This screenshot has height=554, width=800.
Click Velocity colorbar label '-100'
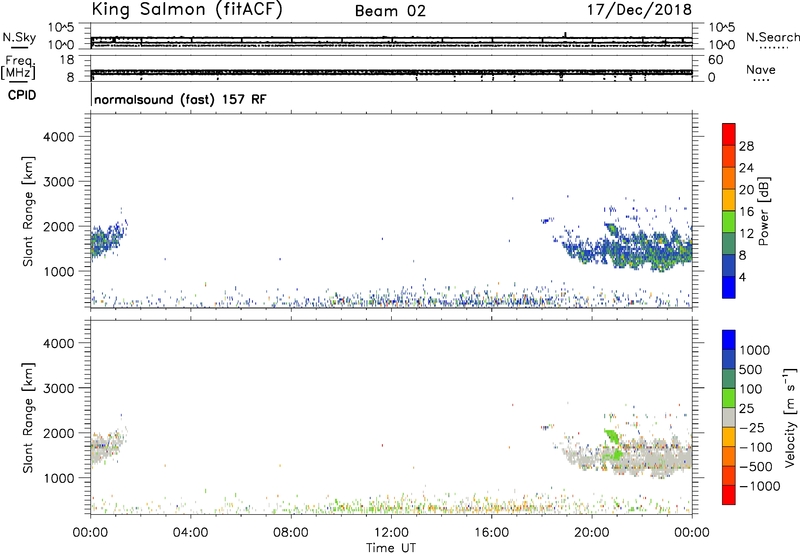coord(756,447)
